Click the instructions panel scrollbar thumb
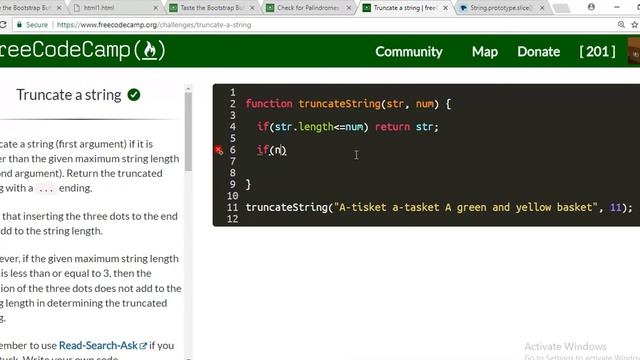 [x=188, y=131]
